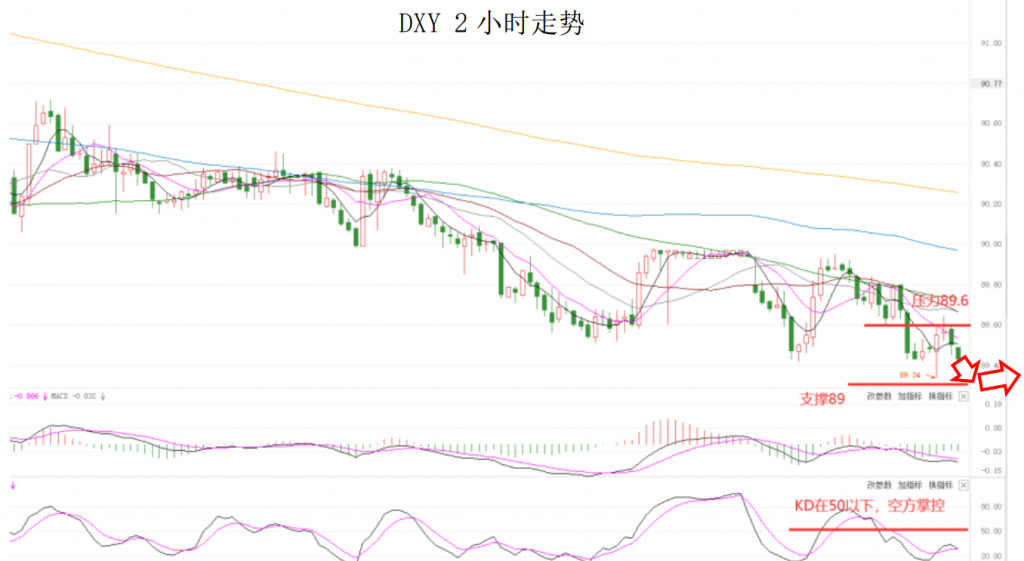1024x561 pixels.
Task: Click the 91.00 price axis value
Action: click(x=991, y=44)
